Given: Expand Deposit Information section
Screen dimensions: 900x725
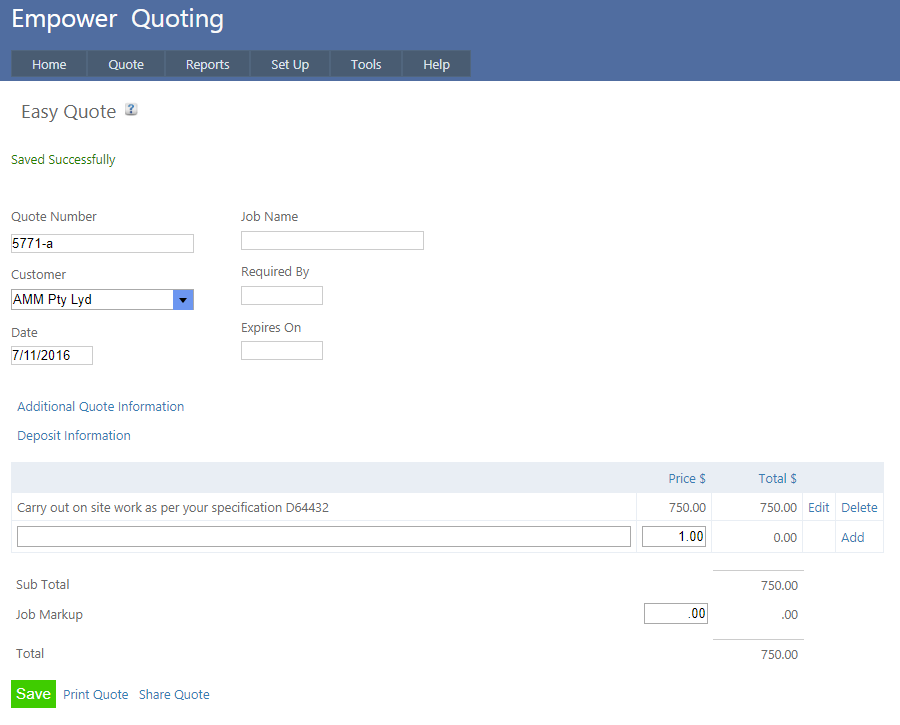Looking at the screenshot, I should 74,436.
